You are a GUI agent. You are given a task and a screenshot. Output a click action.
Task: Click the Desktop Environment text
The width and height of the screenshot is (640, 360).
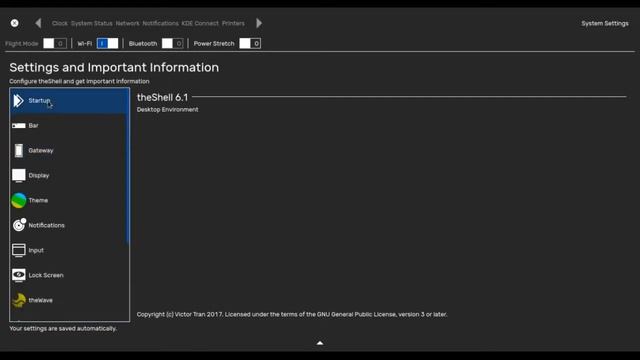click(167, 110)
